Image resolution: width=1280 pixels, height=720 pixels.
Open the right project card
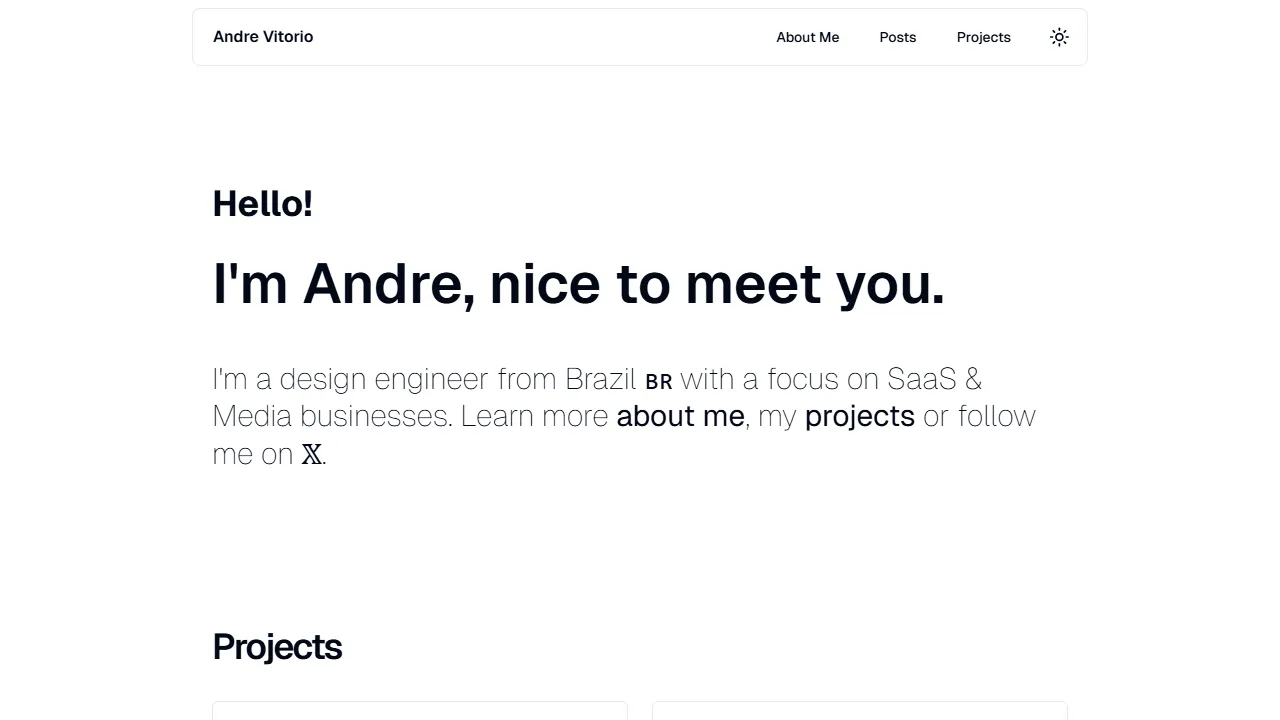click(x=860, y=710)
